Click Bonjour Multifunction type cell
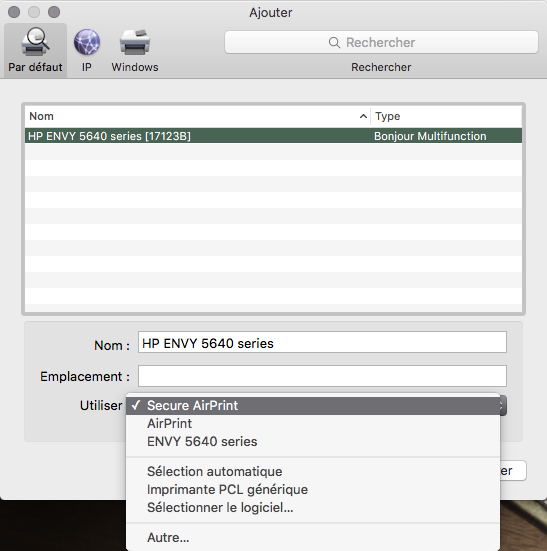 (430, 136)
